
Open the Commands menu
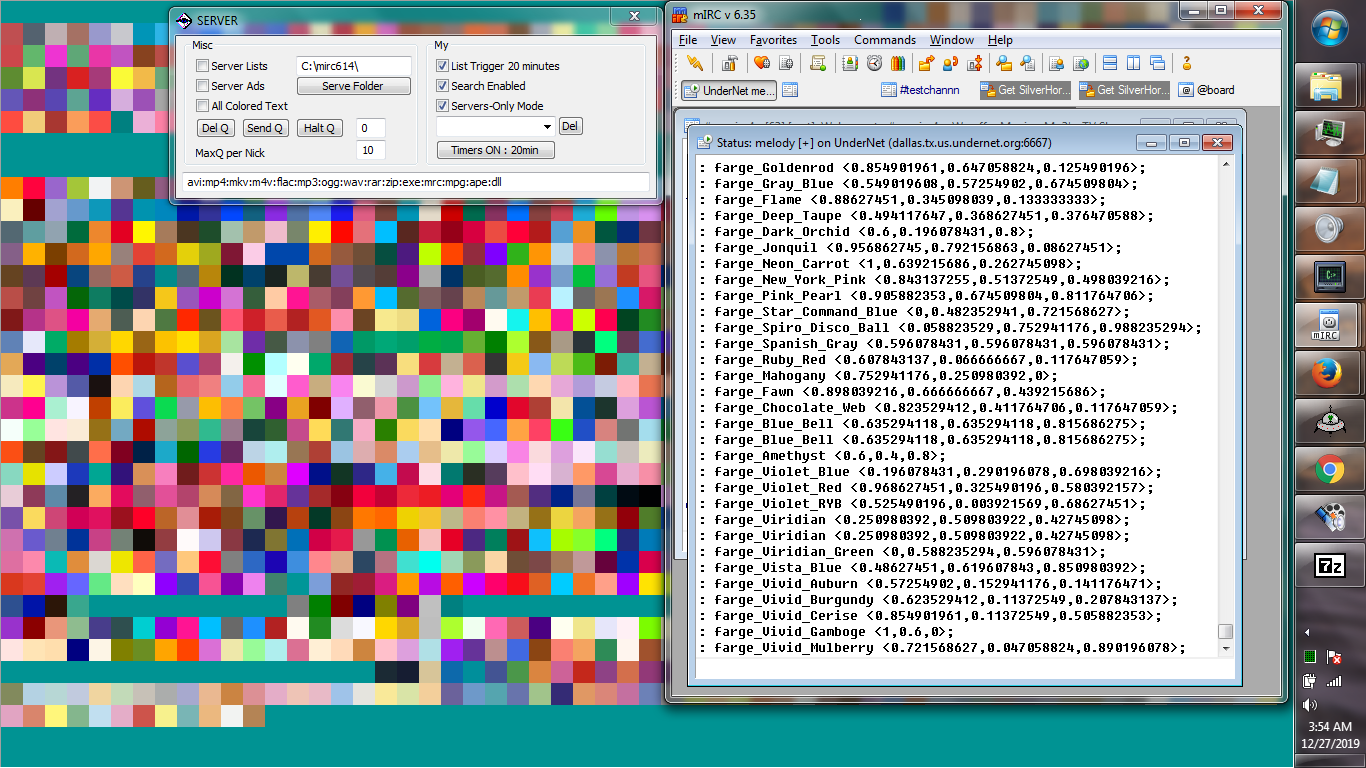pyautogui.click(x=884, y=40)
